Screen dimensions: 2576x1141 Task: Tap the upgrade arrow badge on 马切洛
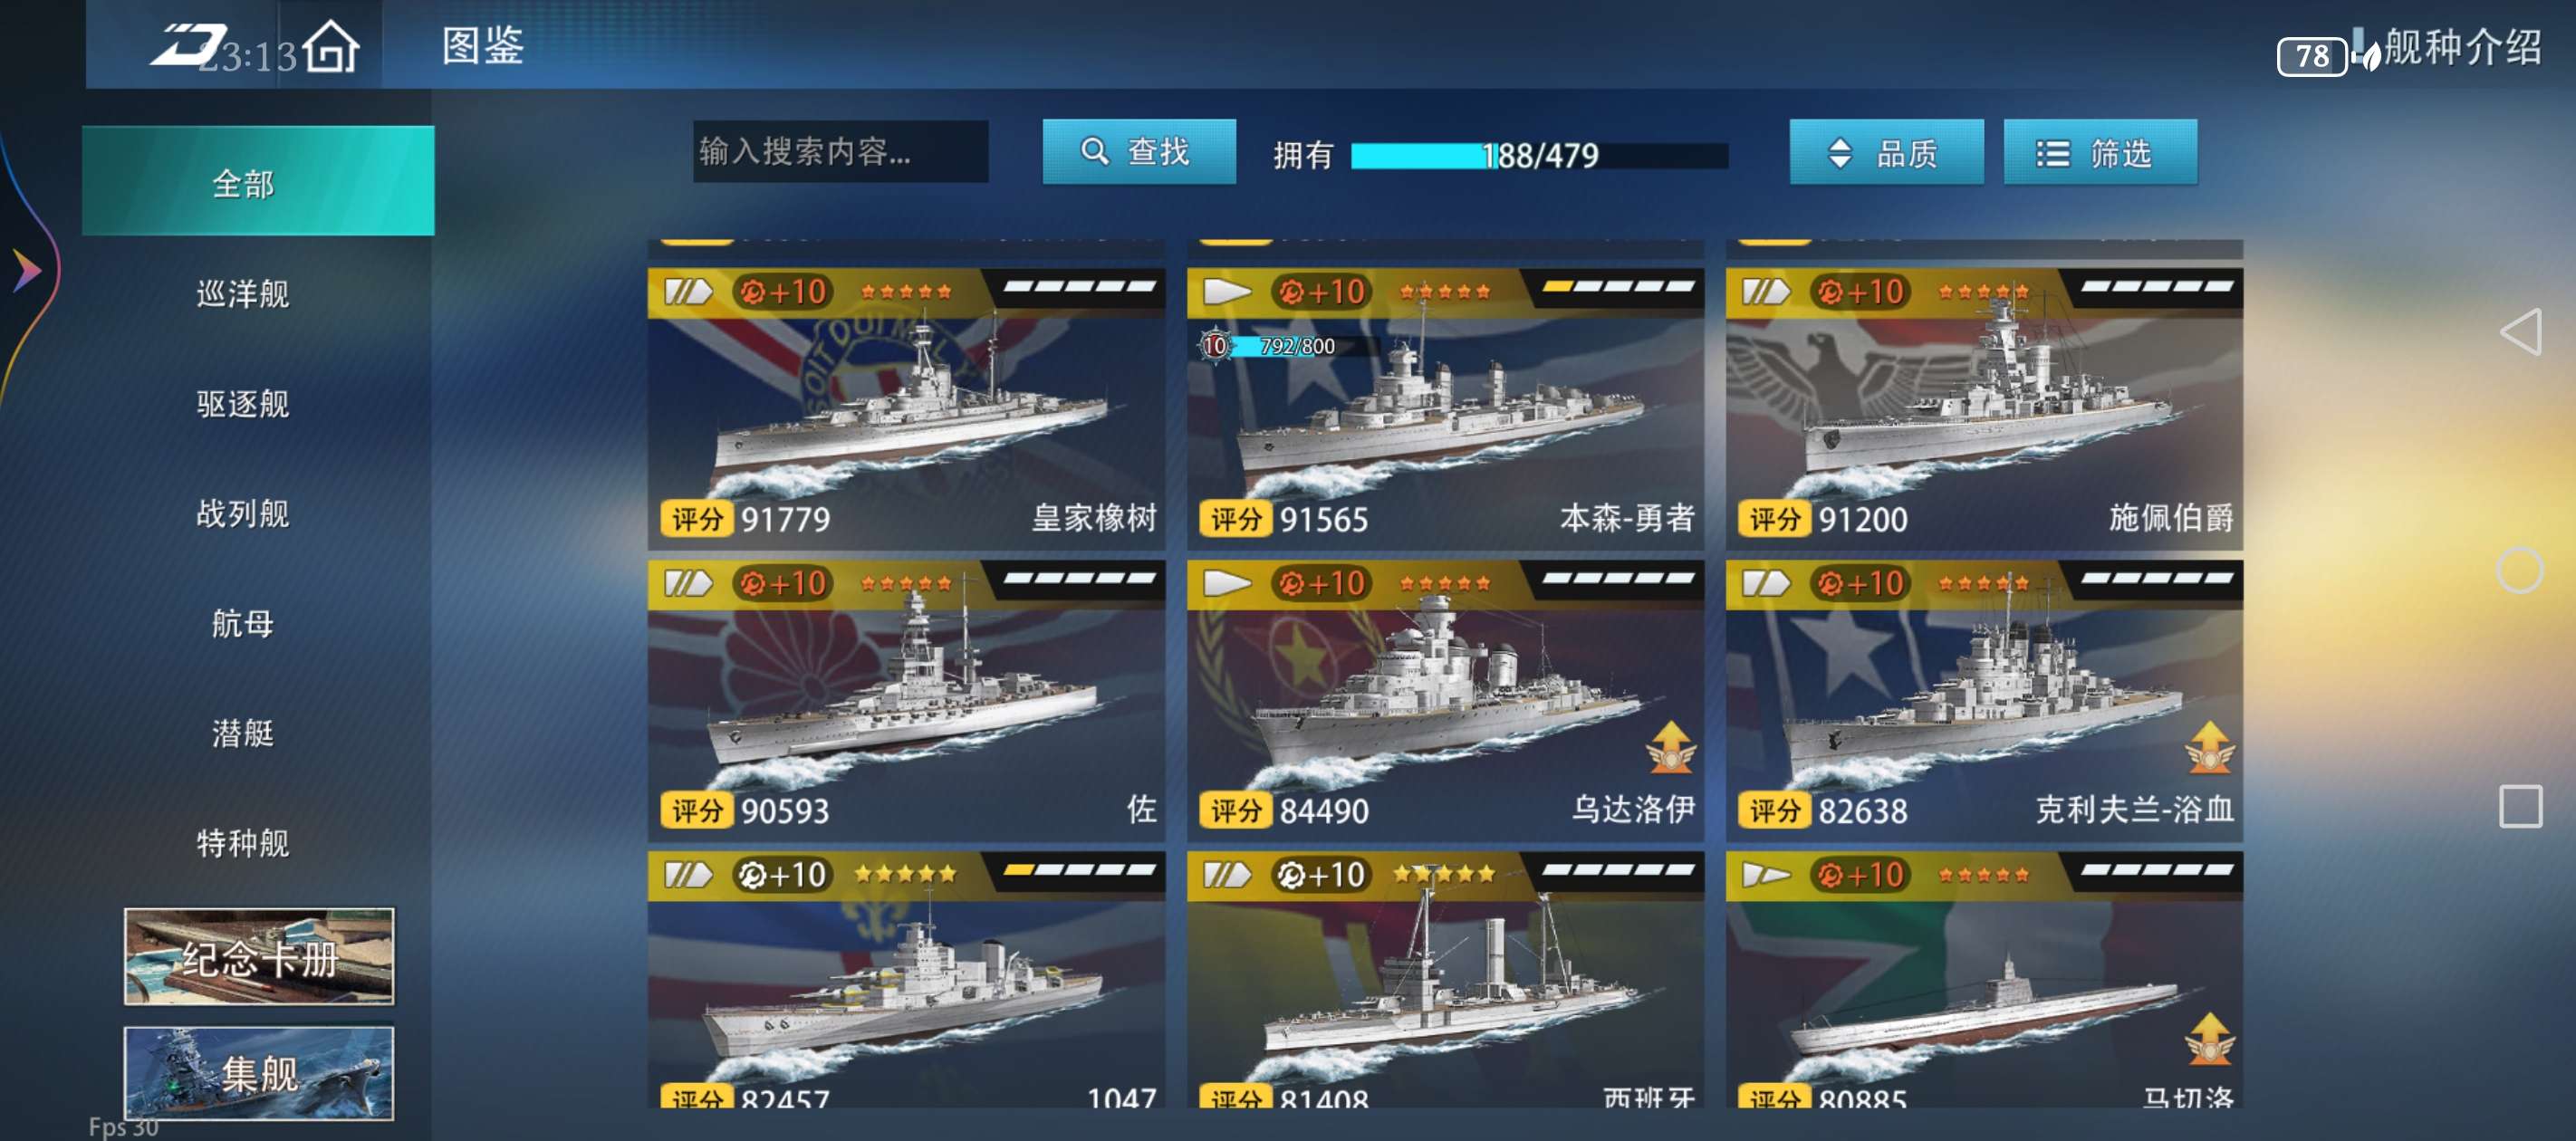coord(2209,1038)
